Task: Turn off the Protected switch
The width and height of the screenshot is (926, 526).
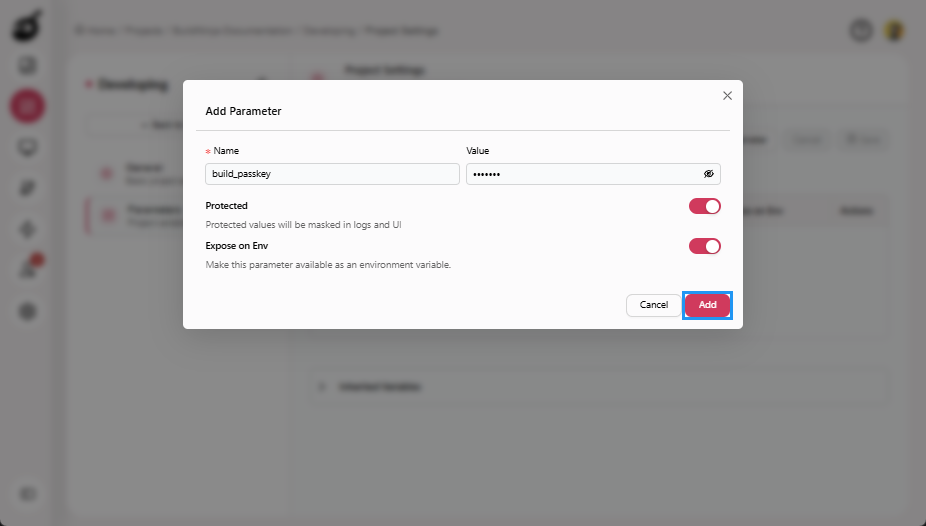Action: coord(705,206)
